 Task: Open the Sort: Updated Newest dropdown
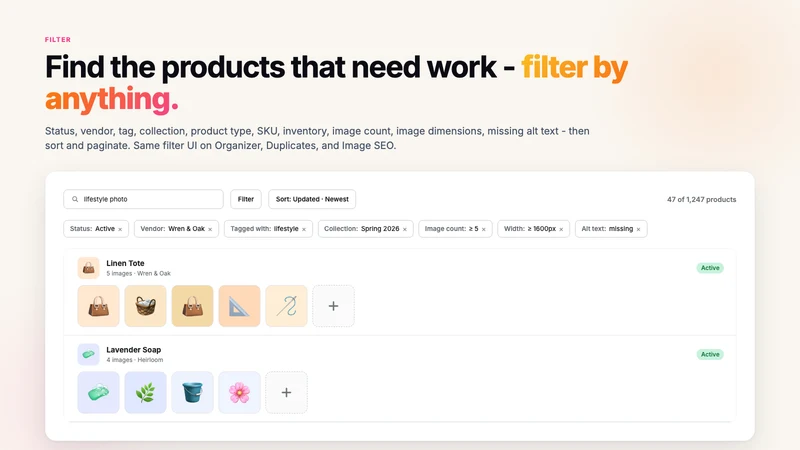[x=312, y=199]
